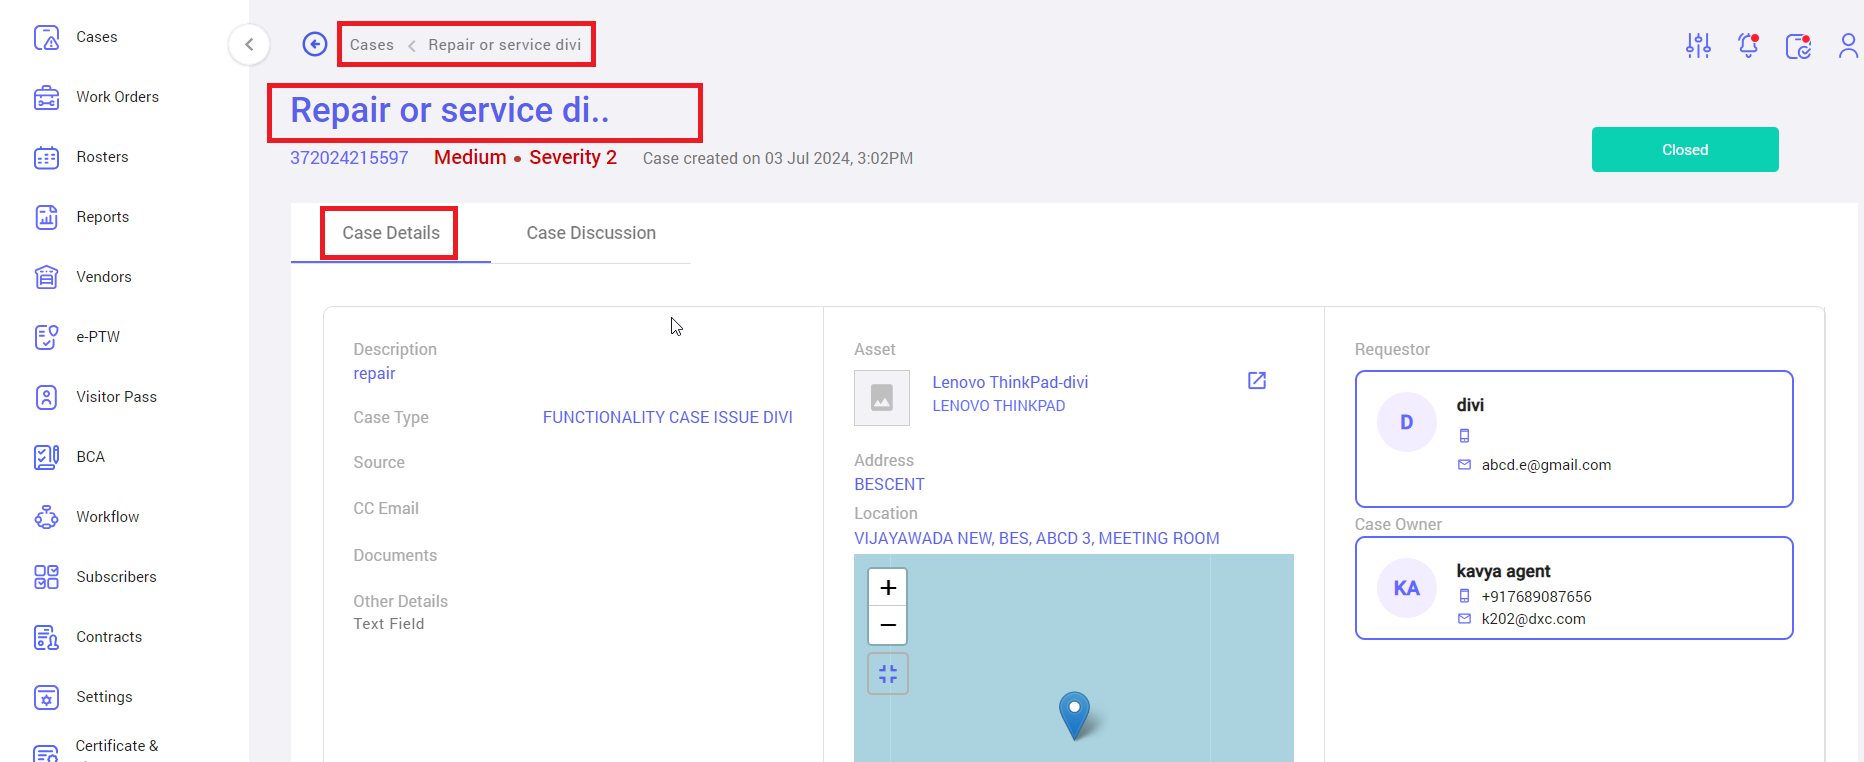This screenshot has height=762, width=1864.
Task: Click case owner phone +917689087656
Action: point(1536,597)
